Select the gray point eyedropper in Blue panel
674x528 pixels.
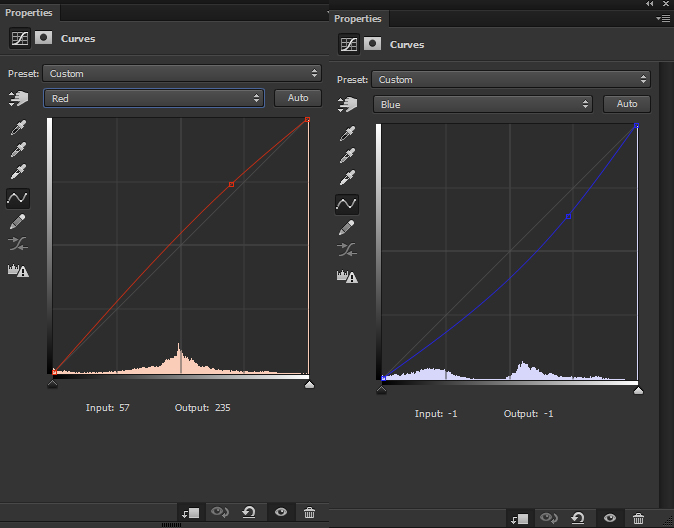(x=346, y=156)
